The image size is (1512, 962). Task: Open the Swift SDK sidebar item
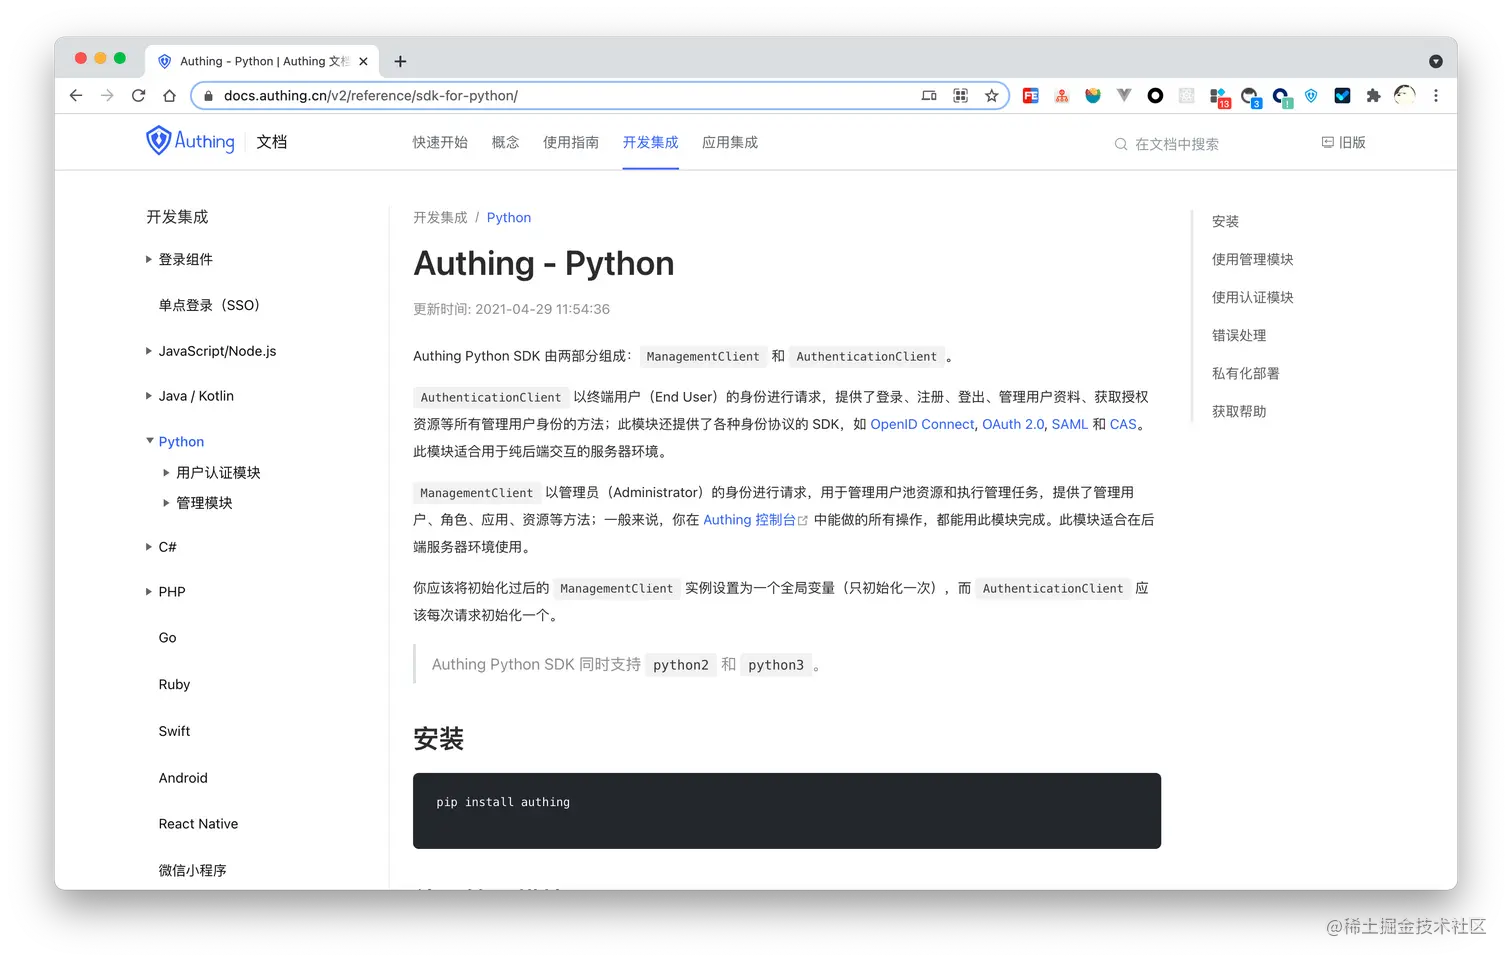(x=174, y=731)
